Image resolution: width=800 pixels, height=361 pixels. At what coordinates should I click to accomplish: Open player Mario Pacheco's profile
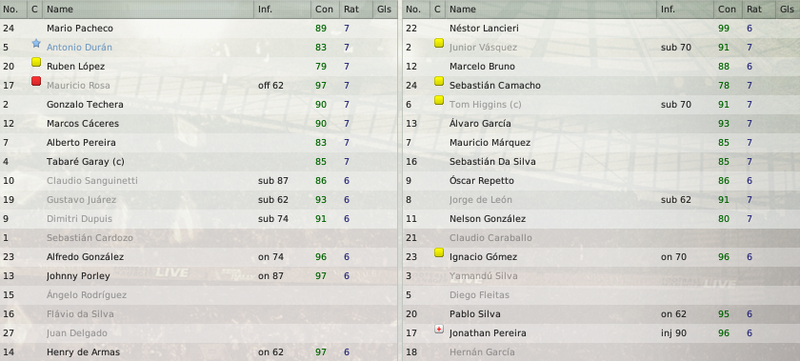(80, 28)
